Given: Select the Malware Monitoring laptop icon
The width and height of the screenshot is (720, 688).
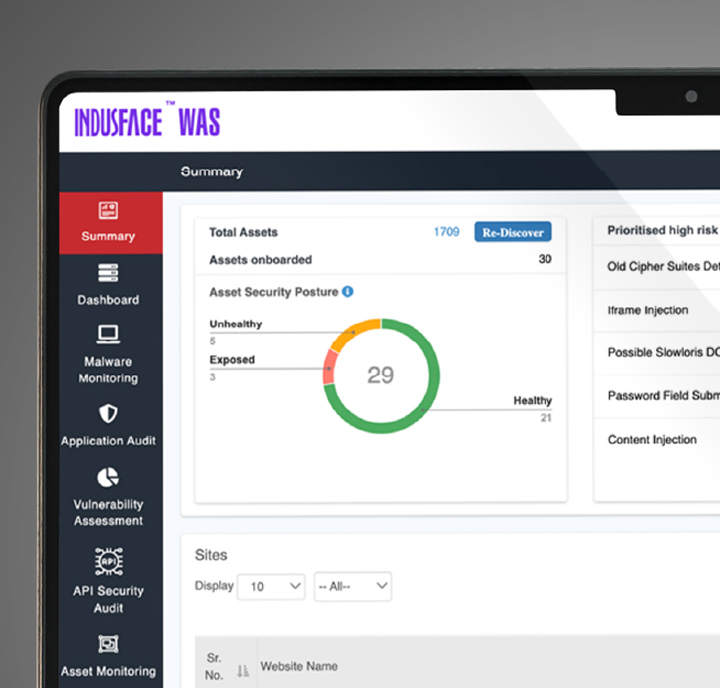Looking at the screenshot, I should click(x=108, y=334).
